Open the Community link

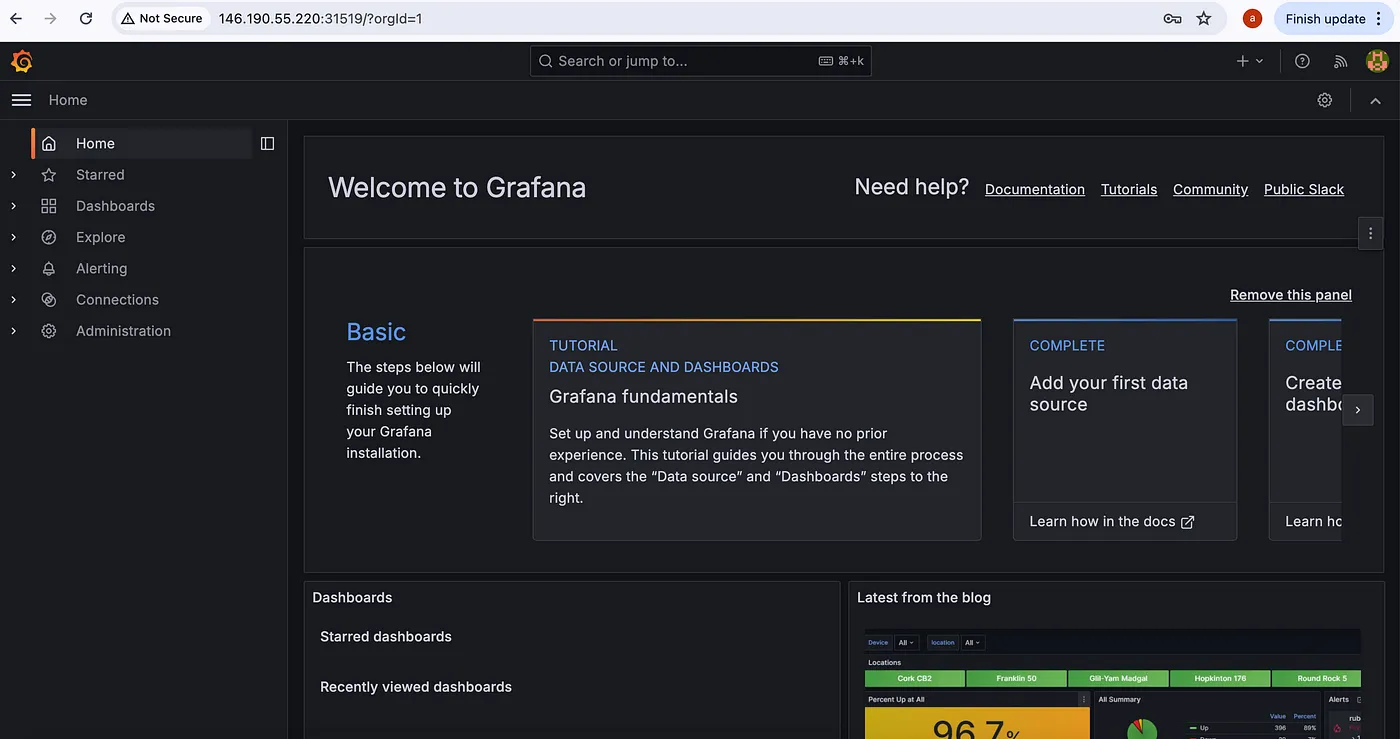coord(1210,189)
